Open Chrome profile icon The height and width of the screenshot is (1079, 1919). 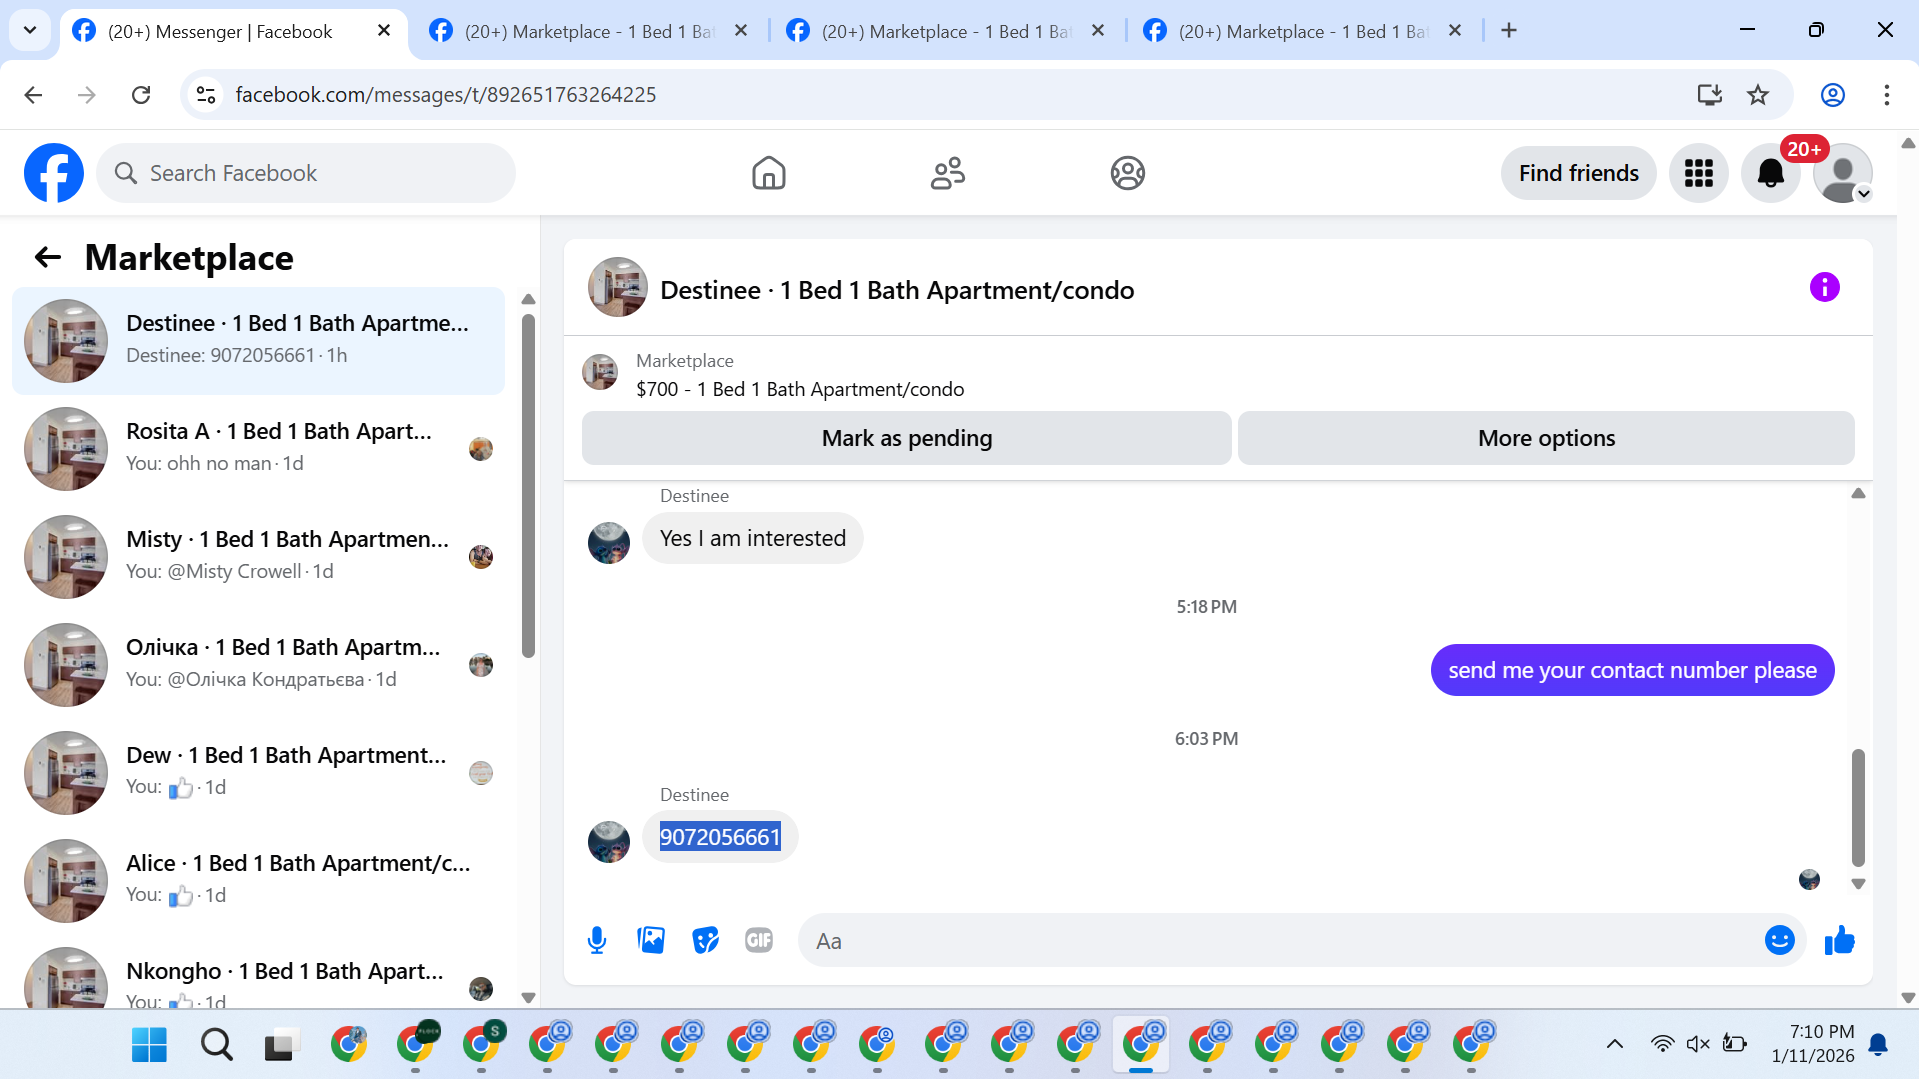coord(1832,95)
